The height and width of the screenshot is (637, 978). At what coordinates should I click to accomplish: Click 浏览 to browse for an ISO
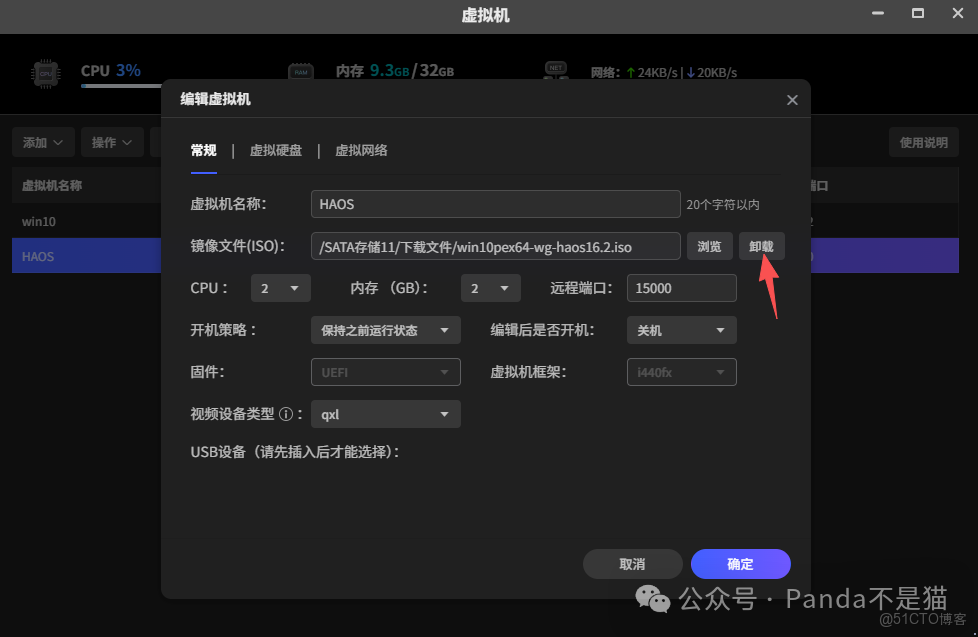click(x=709, y=246)
